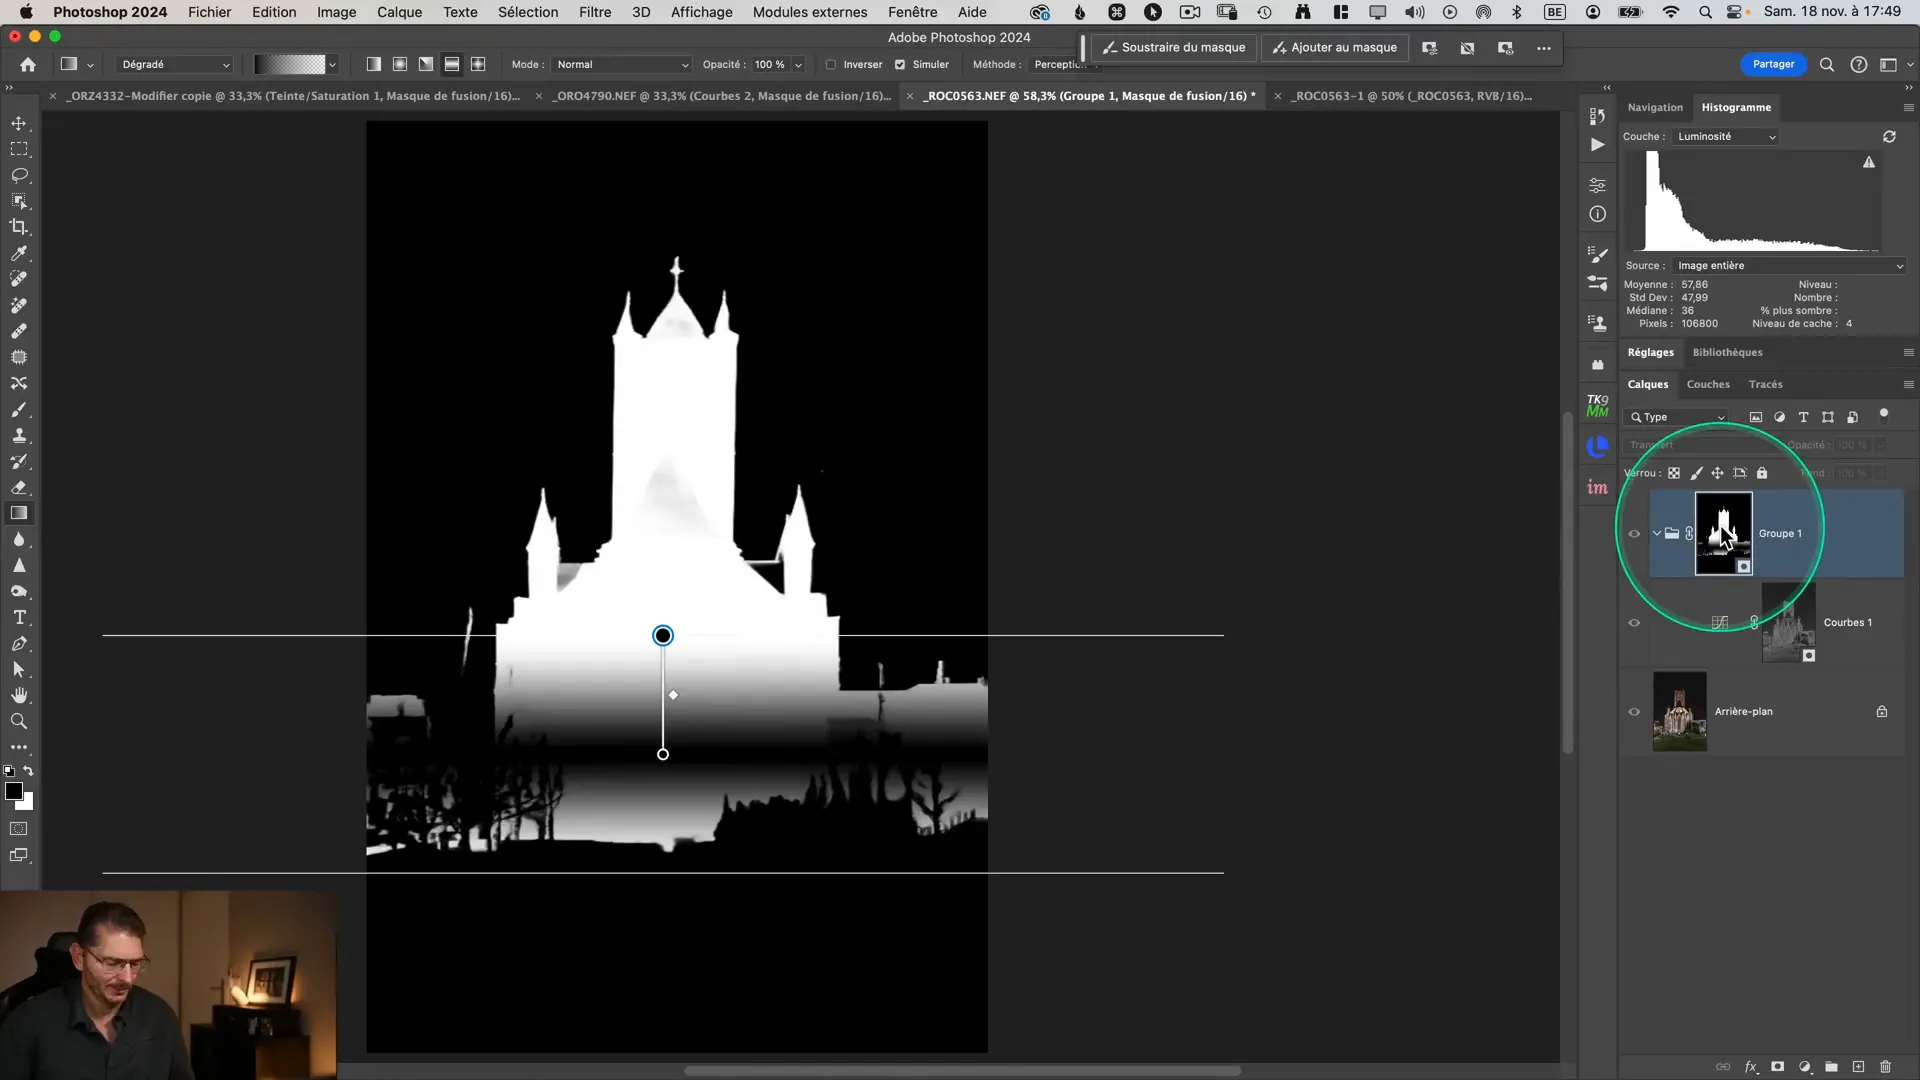Open the gradient picker dropdown arrow
This screenshot has width=1920, height=1080.
coord(332,64)
